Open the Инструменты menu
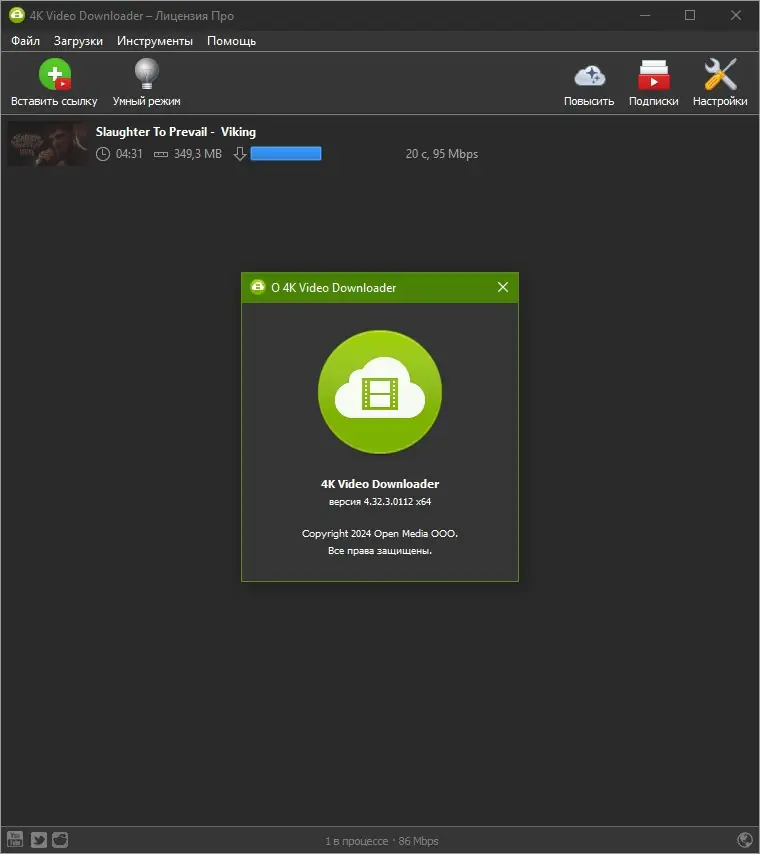Image resolution: width=760 pixels, height=854 pixels. (155, 41)
